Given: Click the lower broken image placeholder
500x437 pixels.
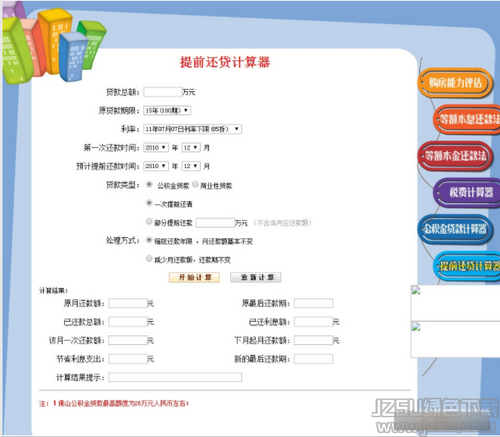Looking at the screenshot, I should [x=455, y=340].
